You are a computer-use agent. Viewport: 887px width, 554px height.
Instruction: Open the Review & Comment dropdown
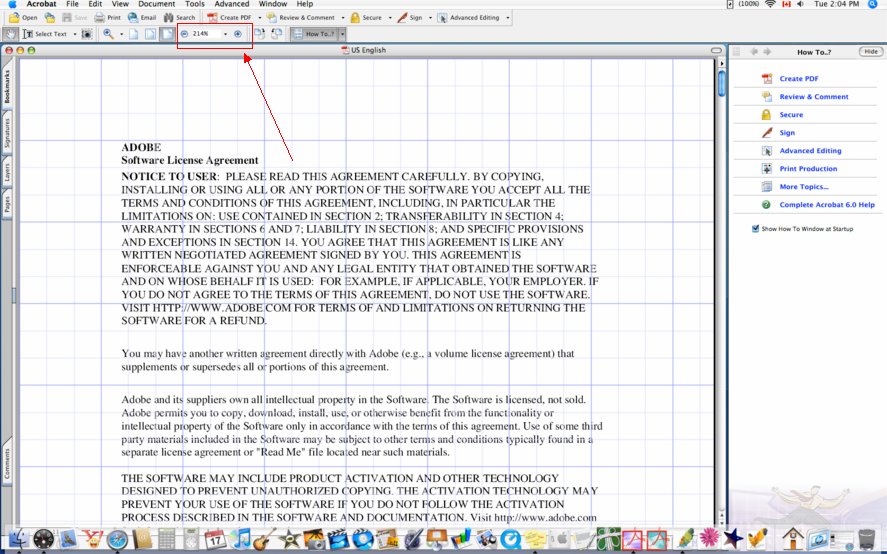341,18
